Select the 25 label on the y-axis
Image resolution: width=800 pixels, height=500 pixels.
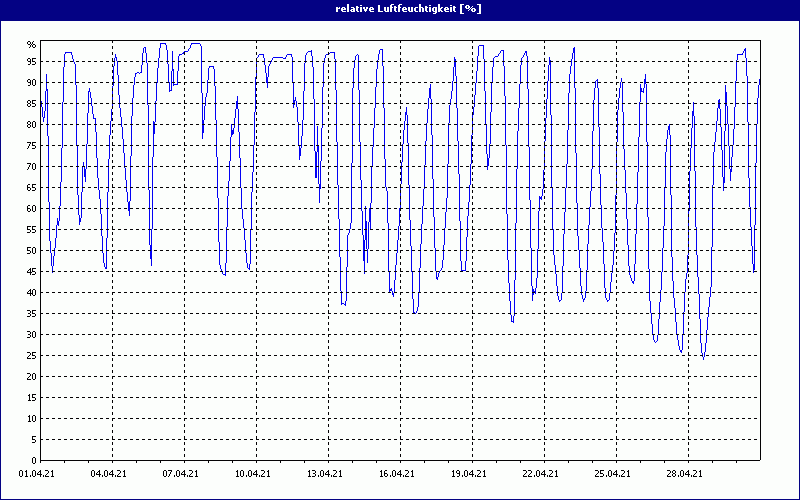[31, 356]
